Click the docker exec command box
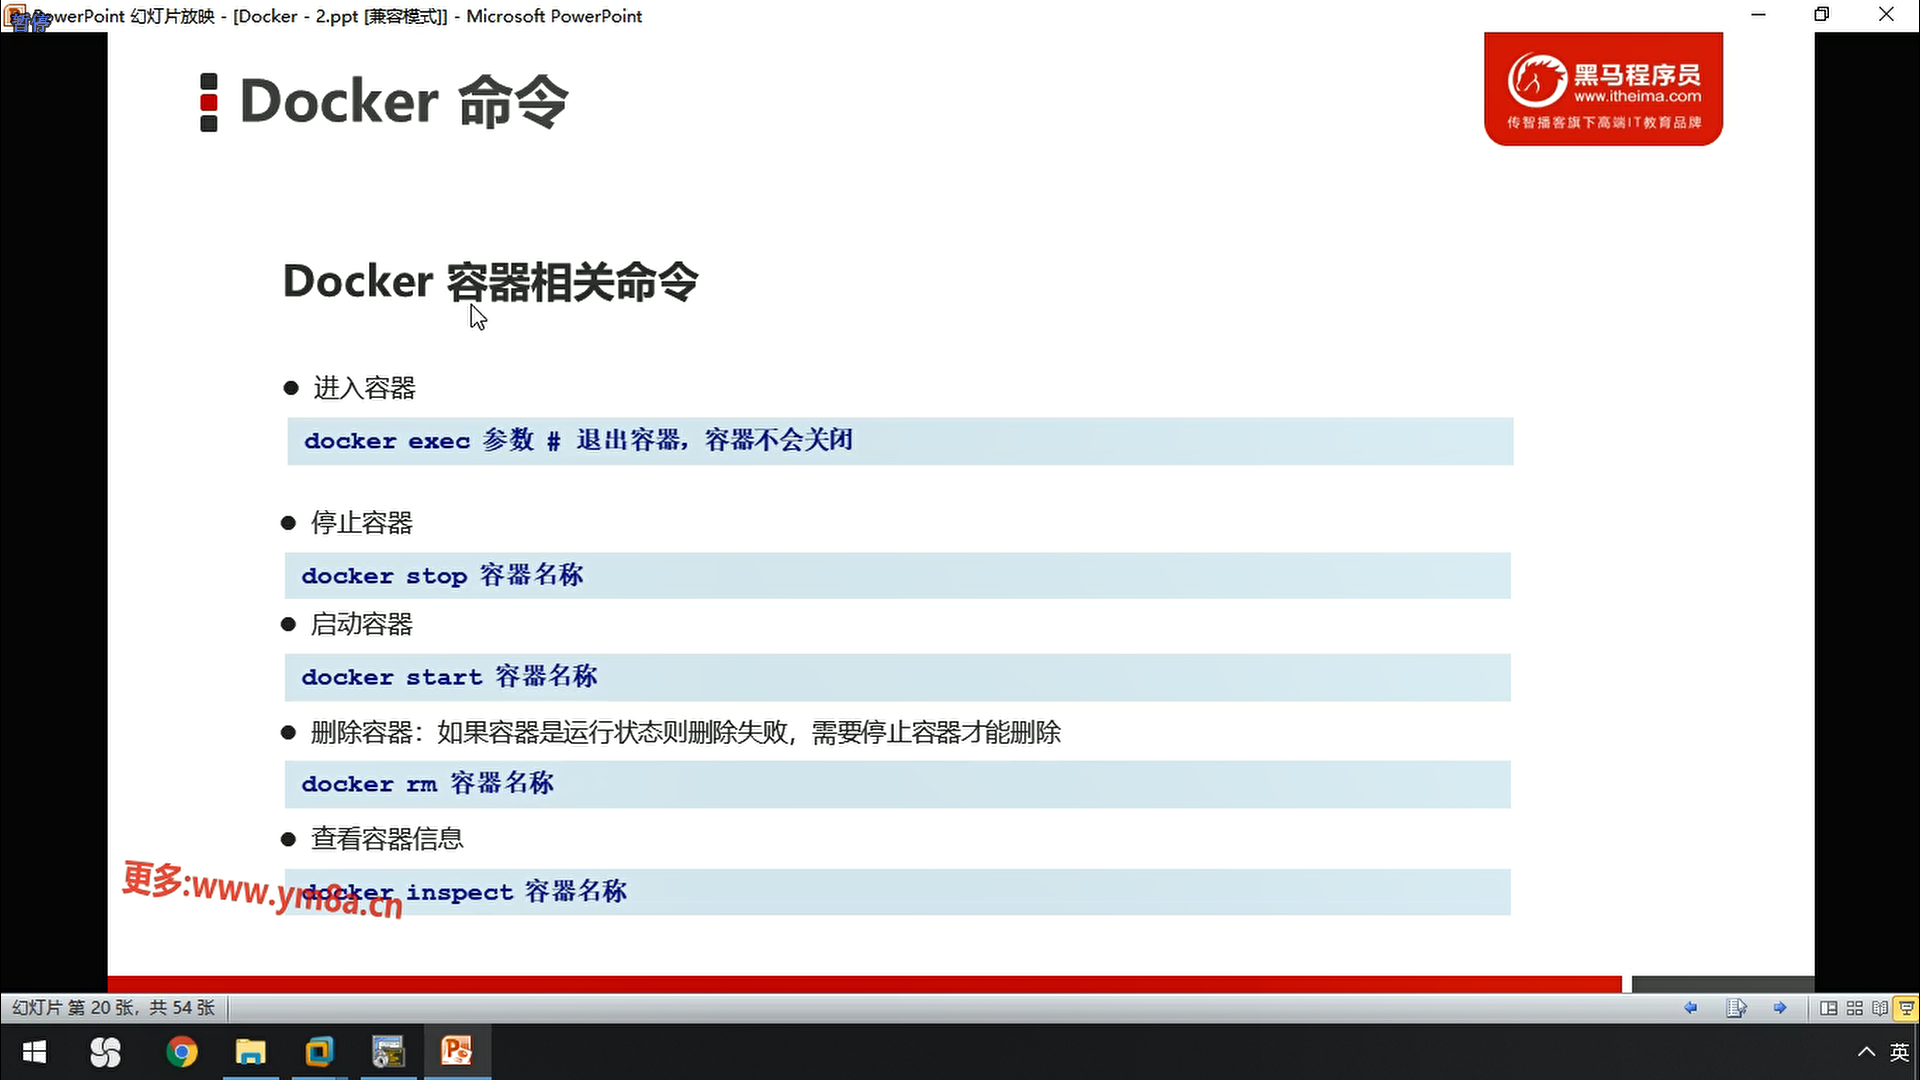 point(900,441)
